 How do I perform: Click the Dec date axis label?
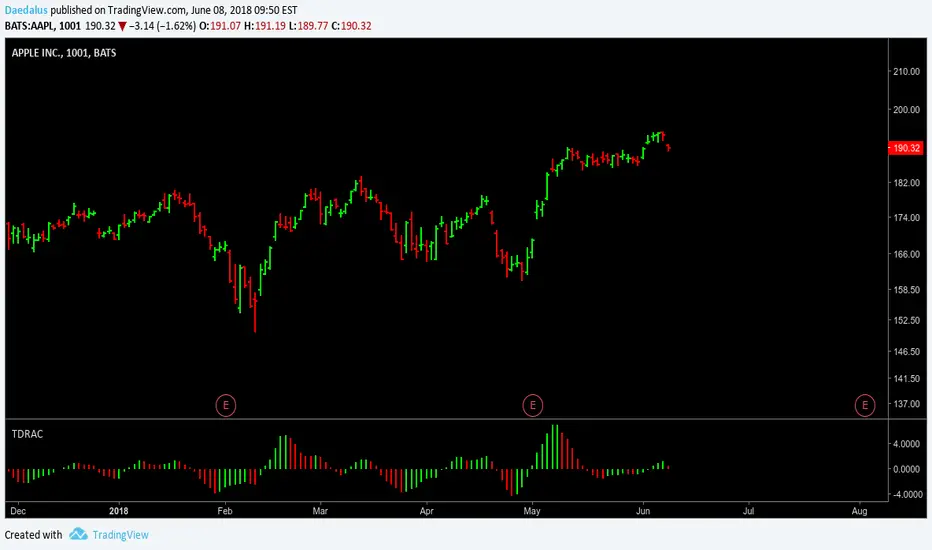[x=18, y=511]
